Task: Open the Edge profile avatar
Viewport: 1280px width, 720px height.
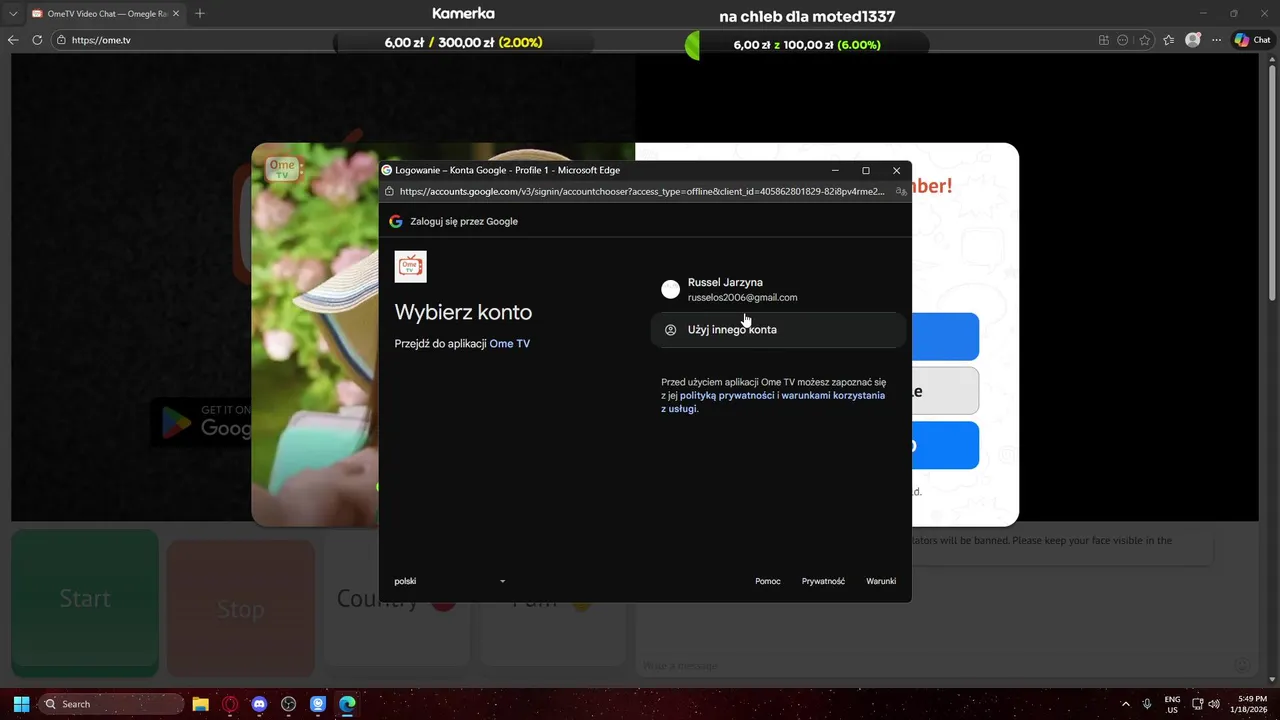Action: pyautogui.click(x=1193, y=40)
